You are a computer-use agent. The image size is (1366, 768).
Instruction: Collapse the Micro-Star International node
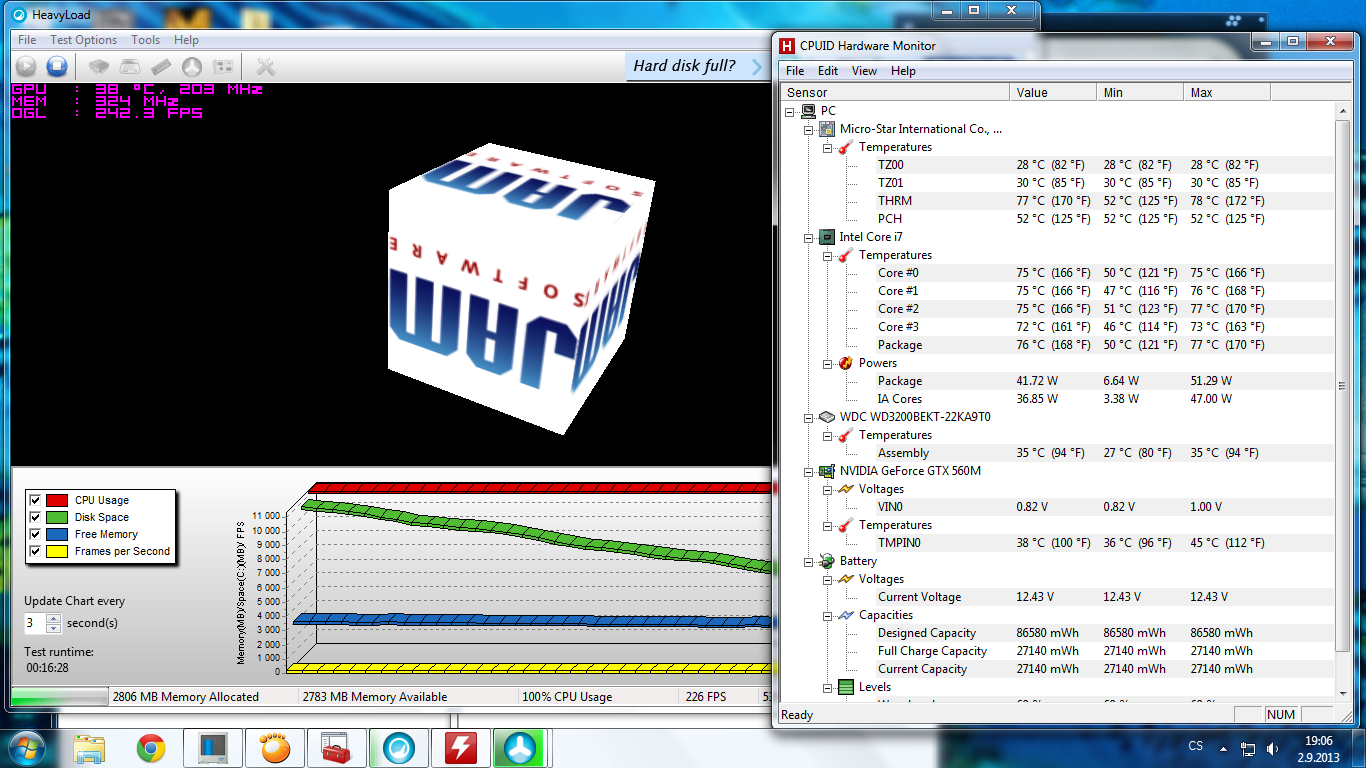tap(809, 129)
